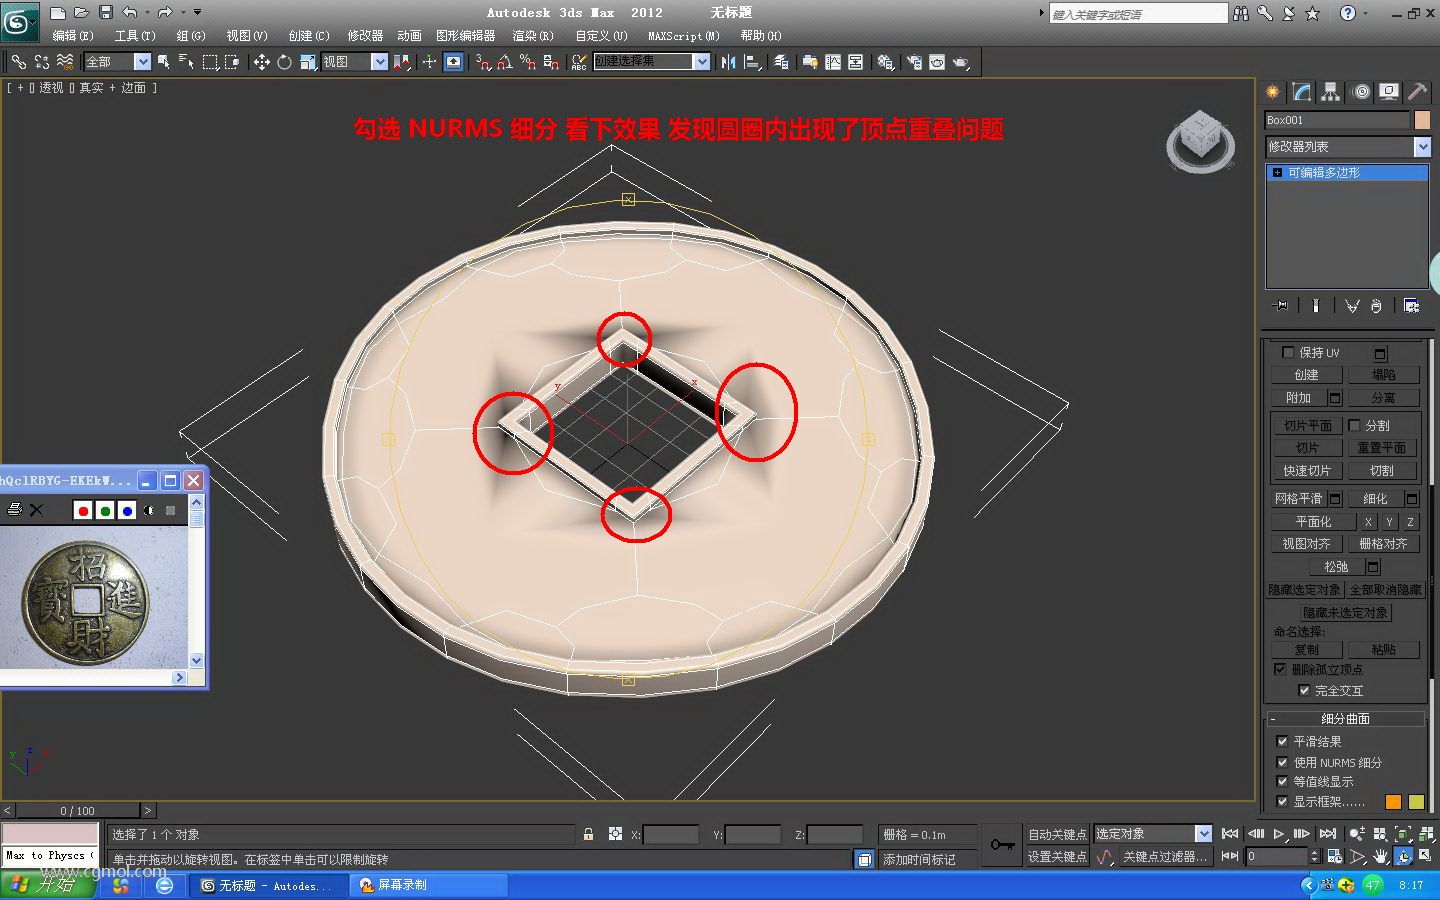Click the 自动关键点 button
The width and height of the screenshot is (1440, 900).
point(1057,834)
